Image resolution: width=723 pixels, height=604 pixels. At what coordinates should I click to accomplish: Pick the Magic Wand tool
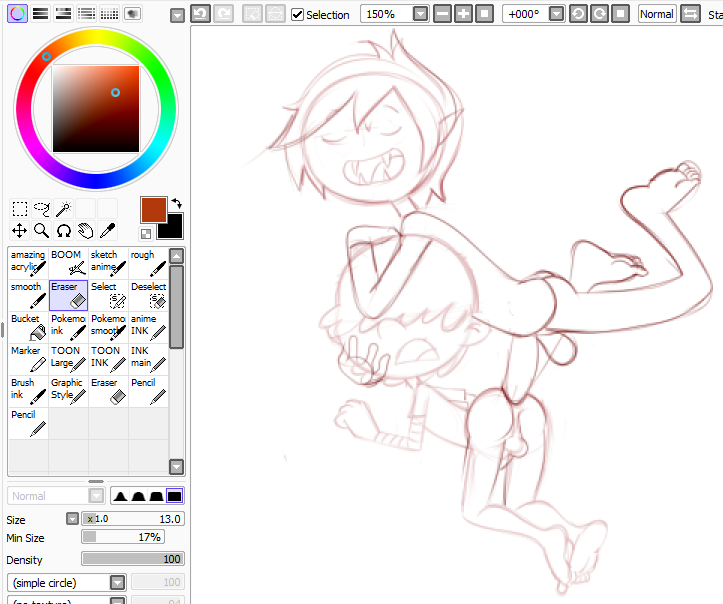point(63,209)
